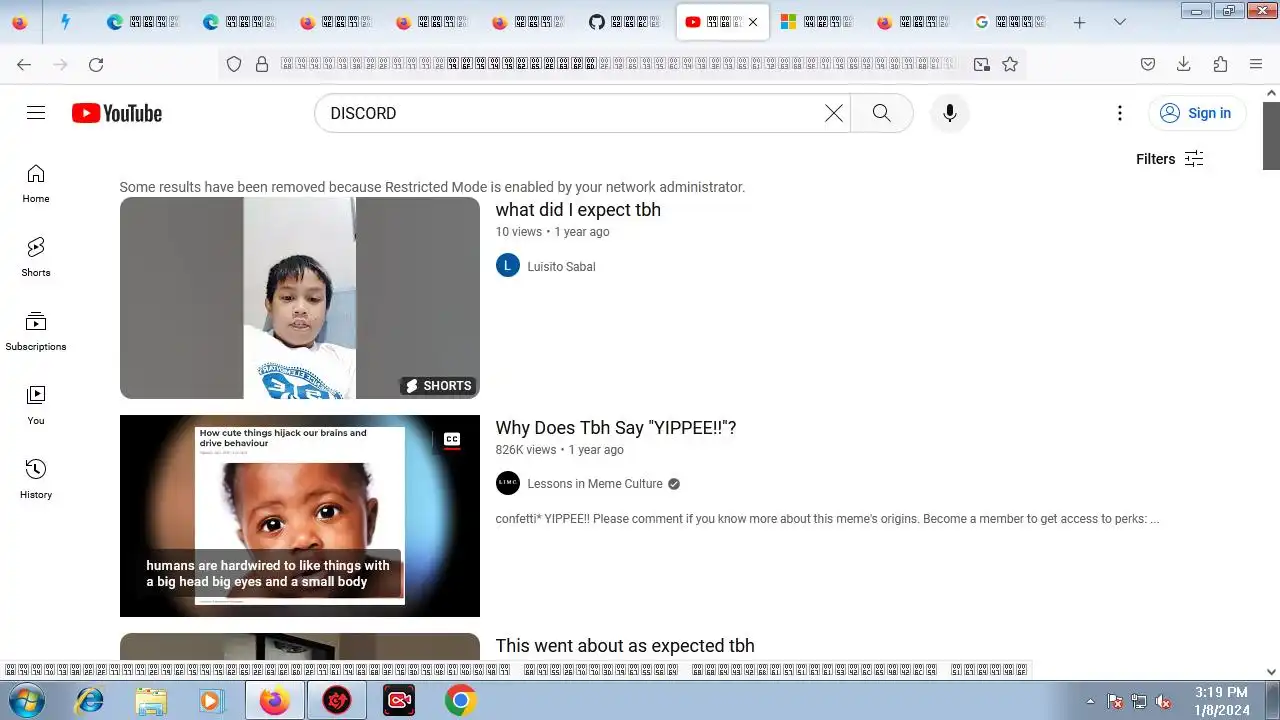Viewport: 1280px width, 720px height.
Task: Open the Firefox extensions puzzle icon
Action: pos(1220,64)
